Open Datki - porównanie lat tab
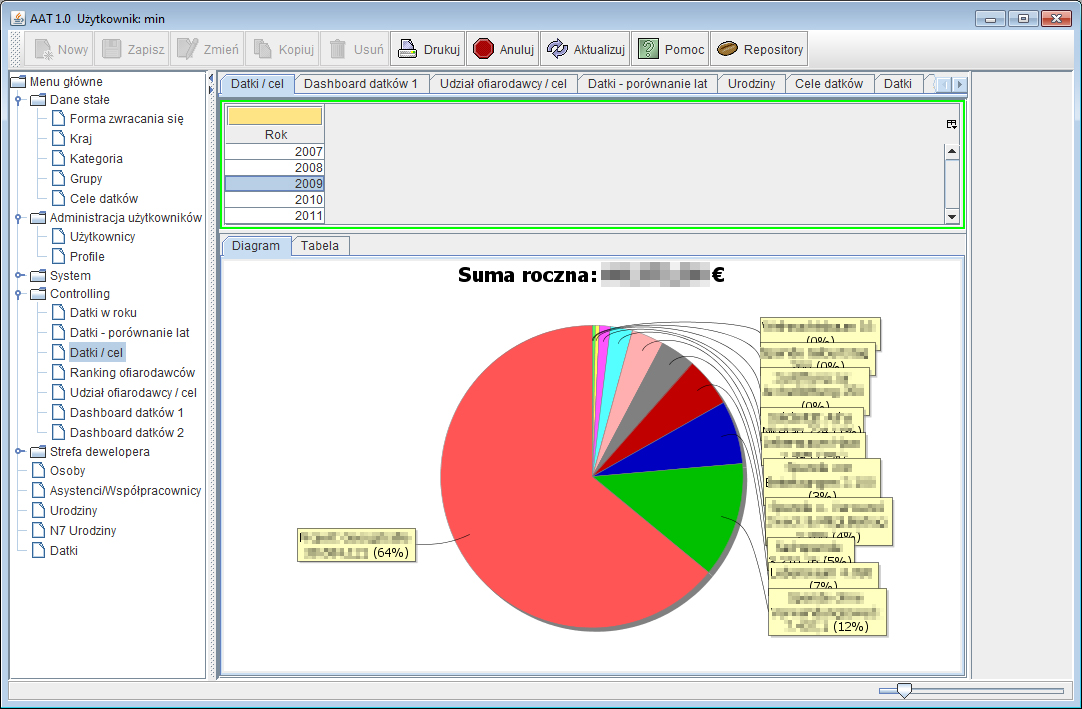 click(647, 84)
